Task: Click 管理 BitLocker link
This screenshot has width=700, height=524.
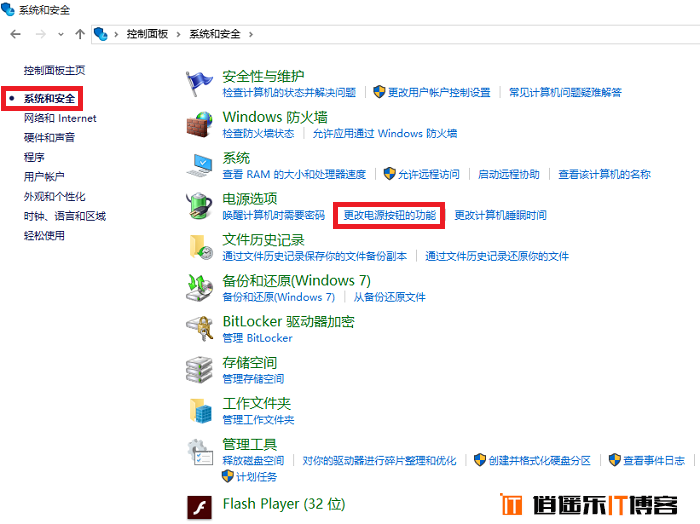Action: coord(258,338)
